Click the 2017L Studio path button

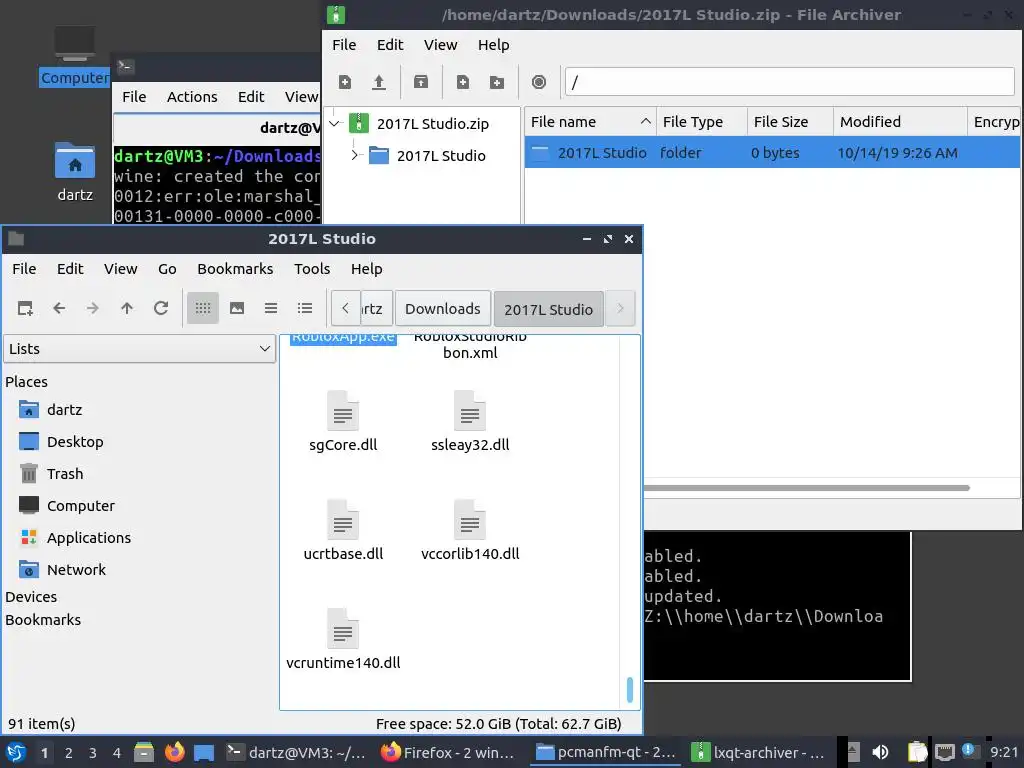pos(549,309)
